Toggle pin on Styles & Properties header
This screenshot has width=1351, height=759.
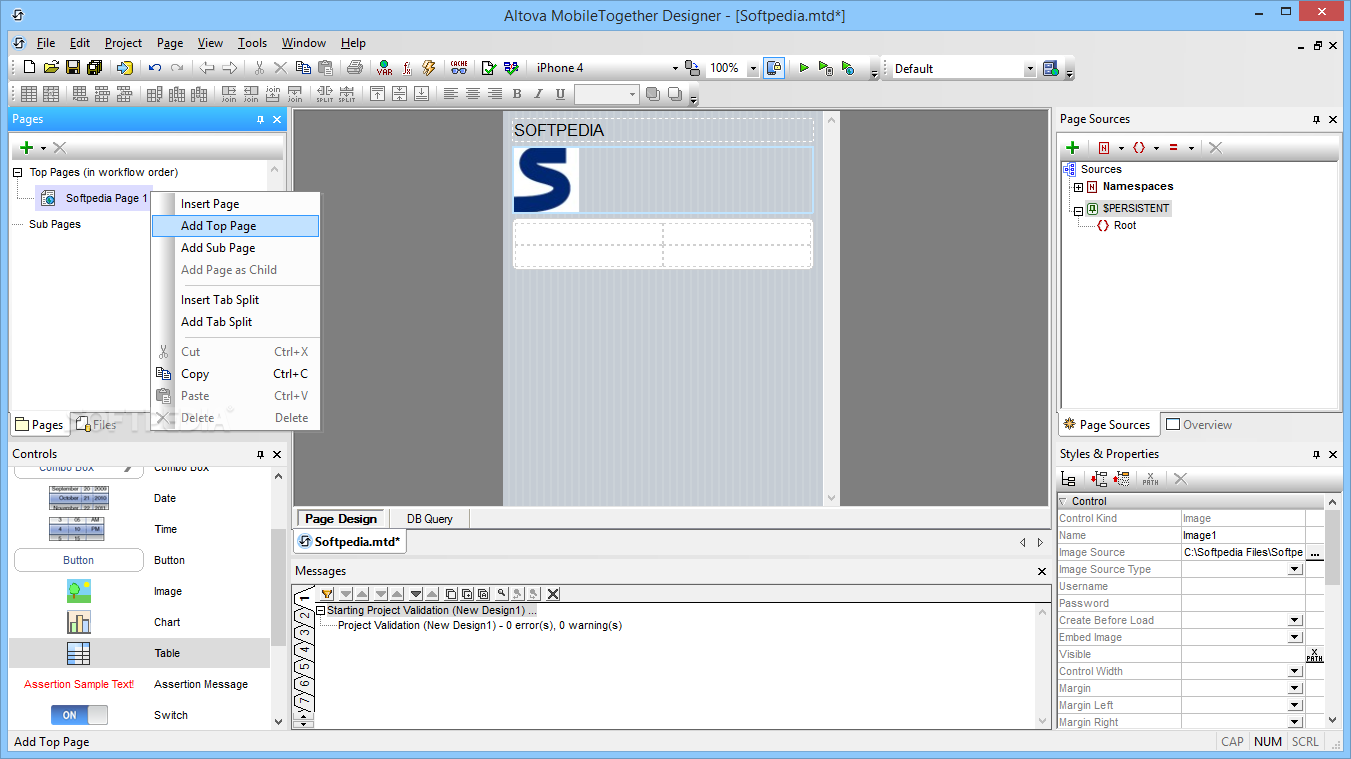[1317, 454]
